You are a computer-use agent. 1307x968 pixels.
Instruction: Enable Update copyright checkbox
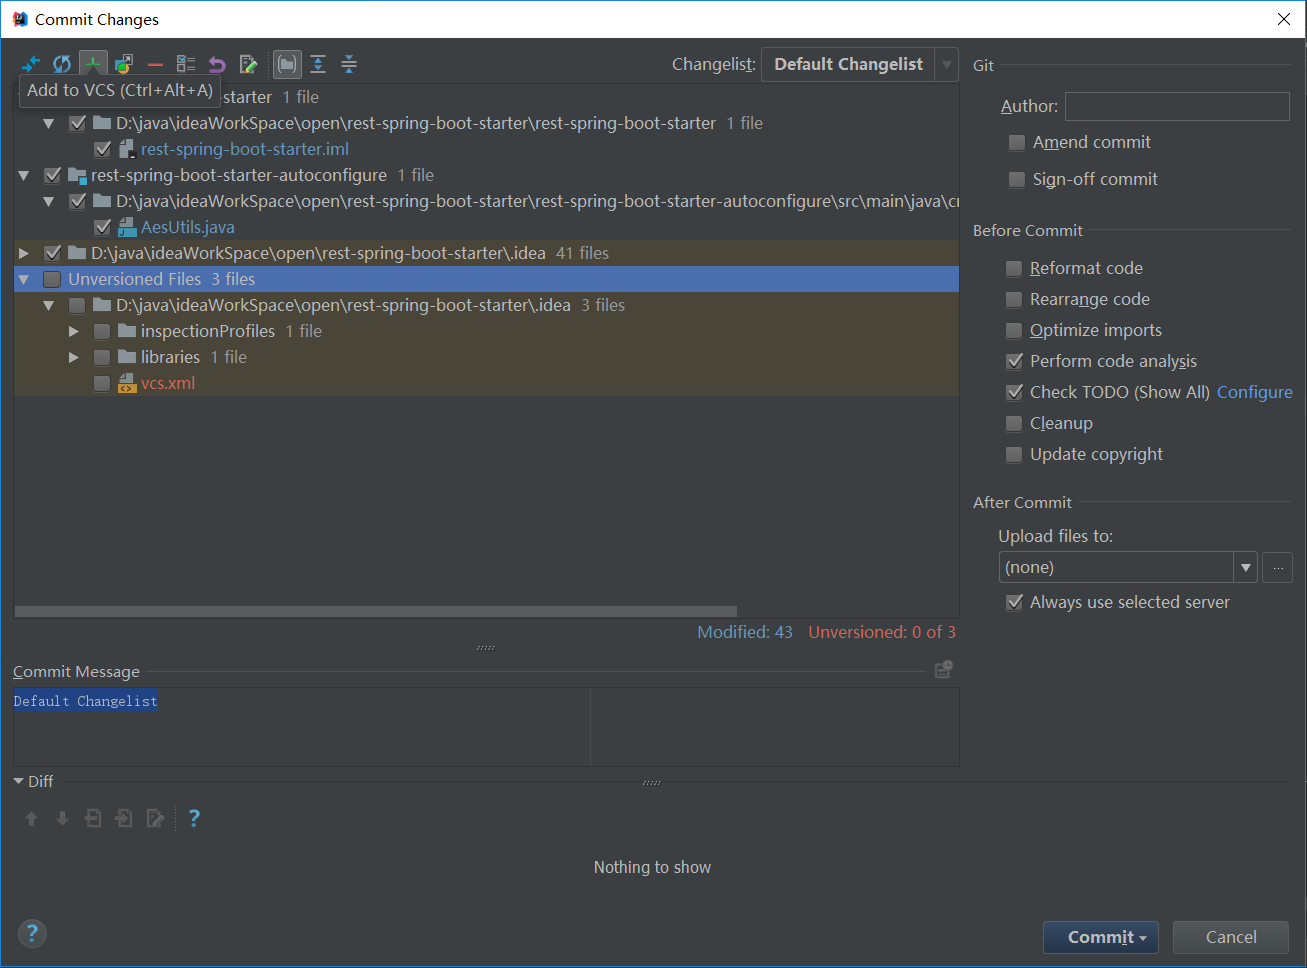coord(1014,455)
